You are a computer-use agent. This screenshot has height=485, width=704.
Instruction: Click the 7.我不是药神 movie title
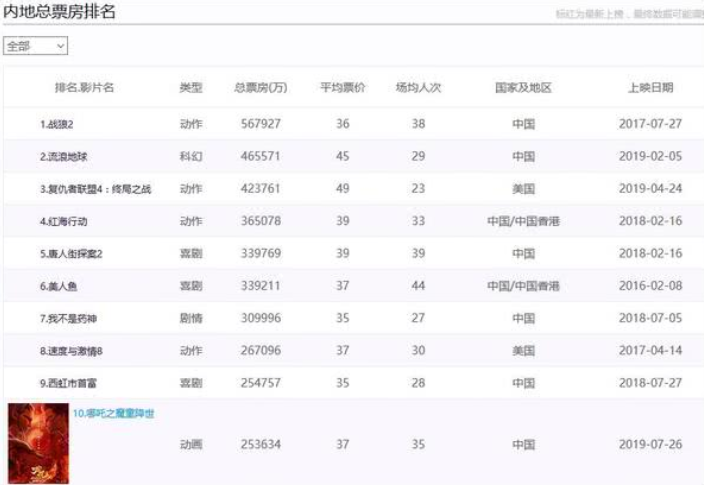click(x=68, y=318)
